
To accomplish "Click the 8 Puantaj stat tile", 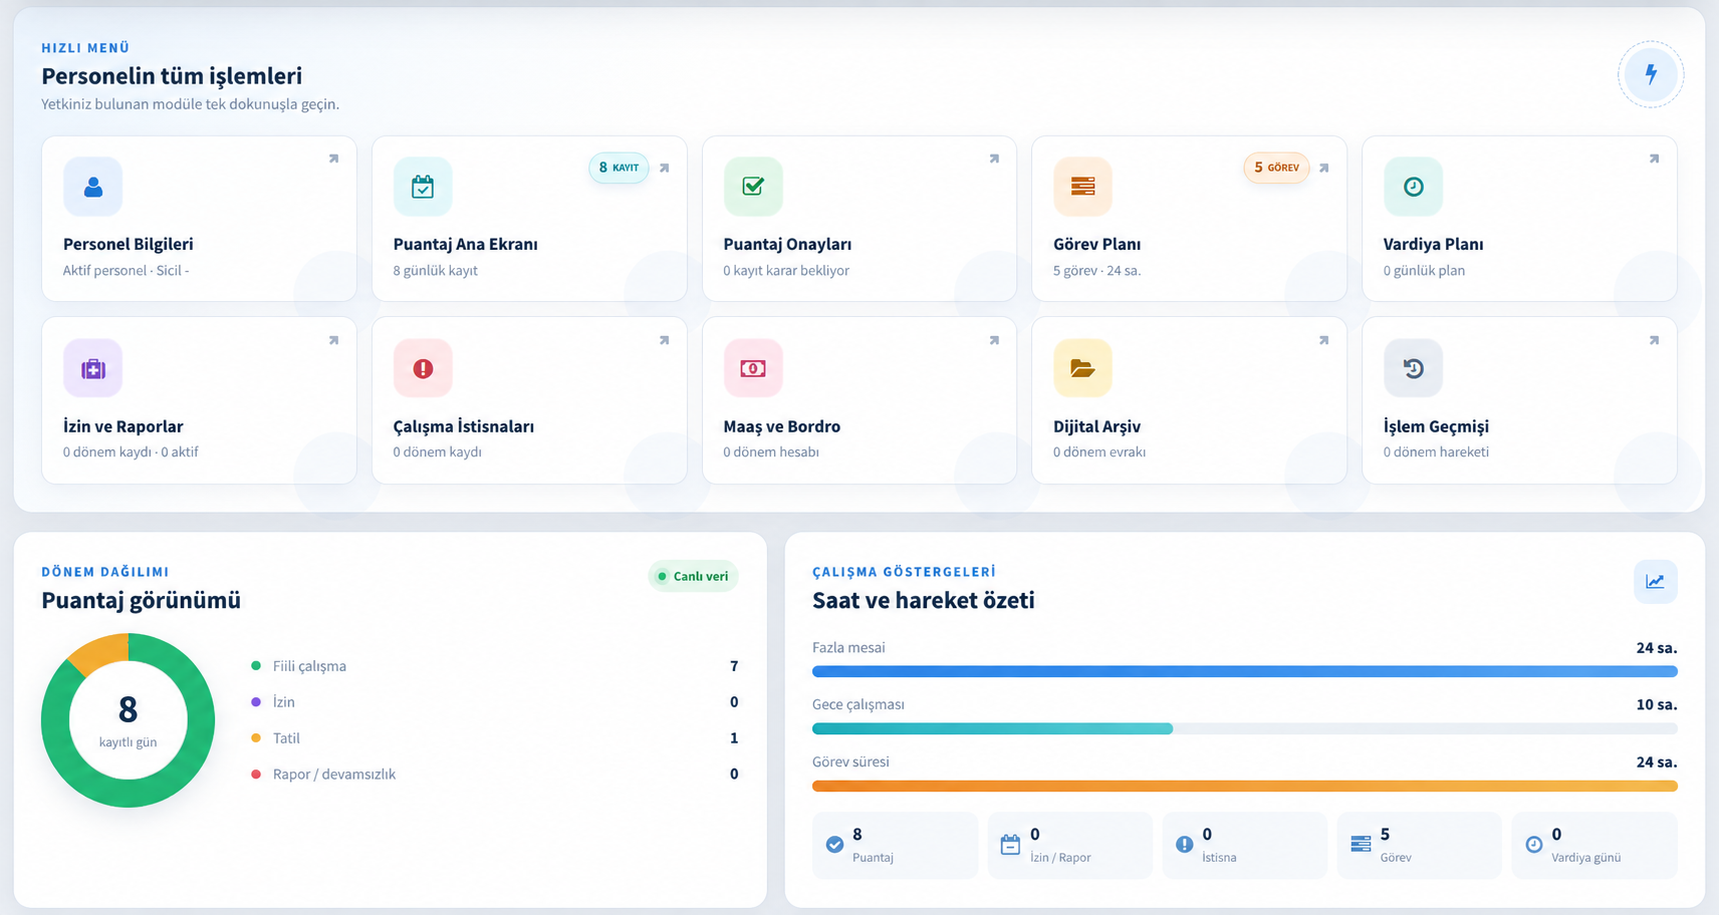I will [x=895, y=845].
